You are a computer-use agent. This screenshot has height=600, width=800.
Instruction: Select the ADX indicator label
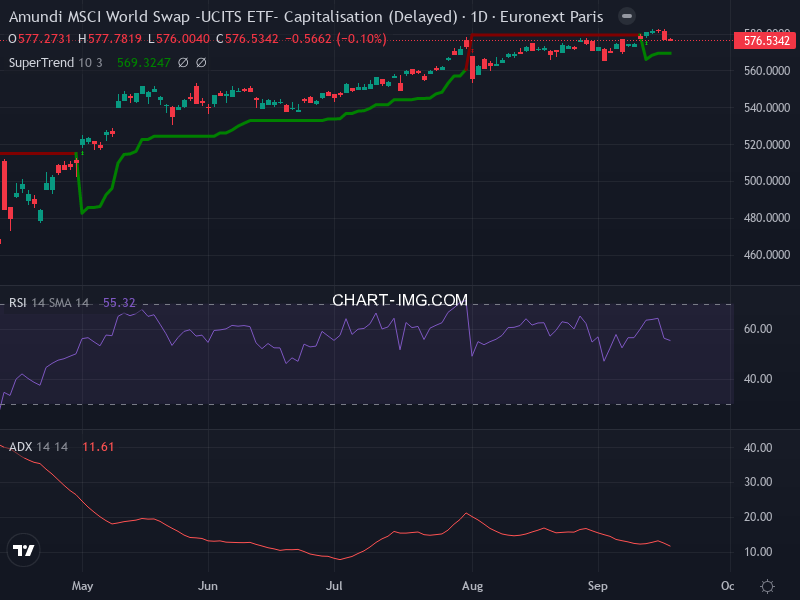[20, 446]
